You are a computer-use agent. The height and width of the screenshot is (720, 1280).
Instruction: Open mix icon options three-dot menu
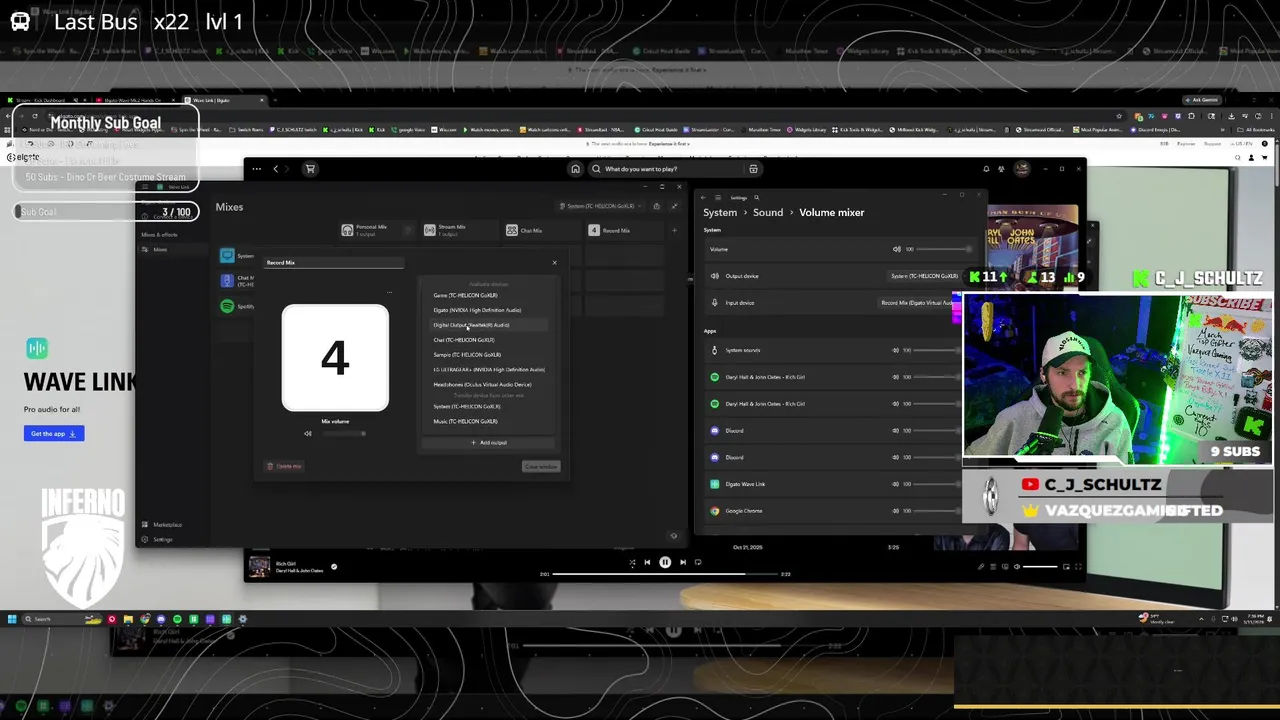click(x=389, y=293)
